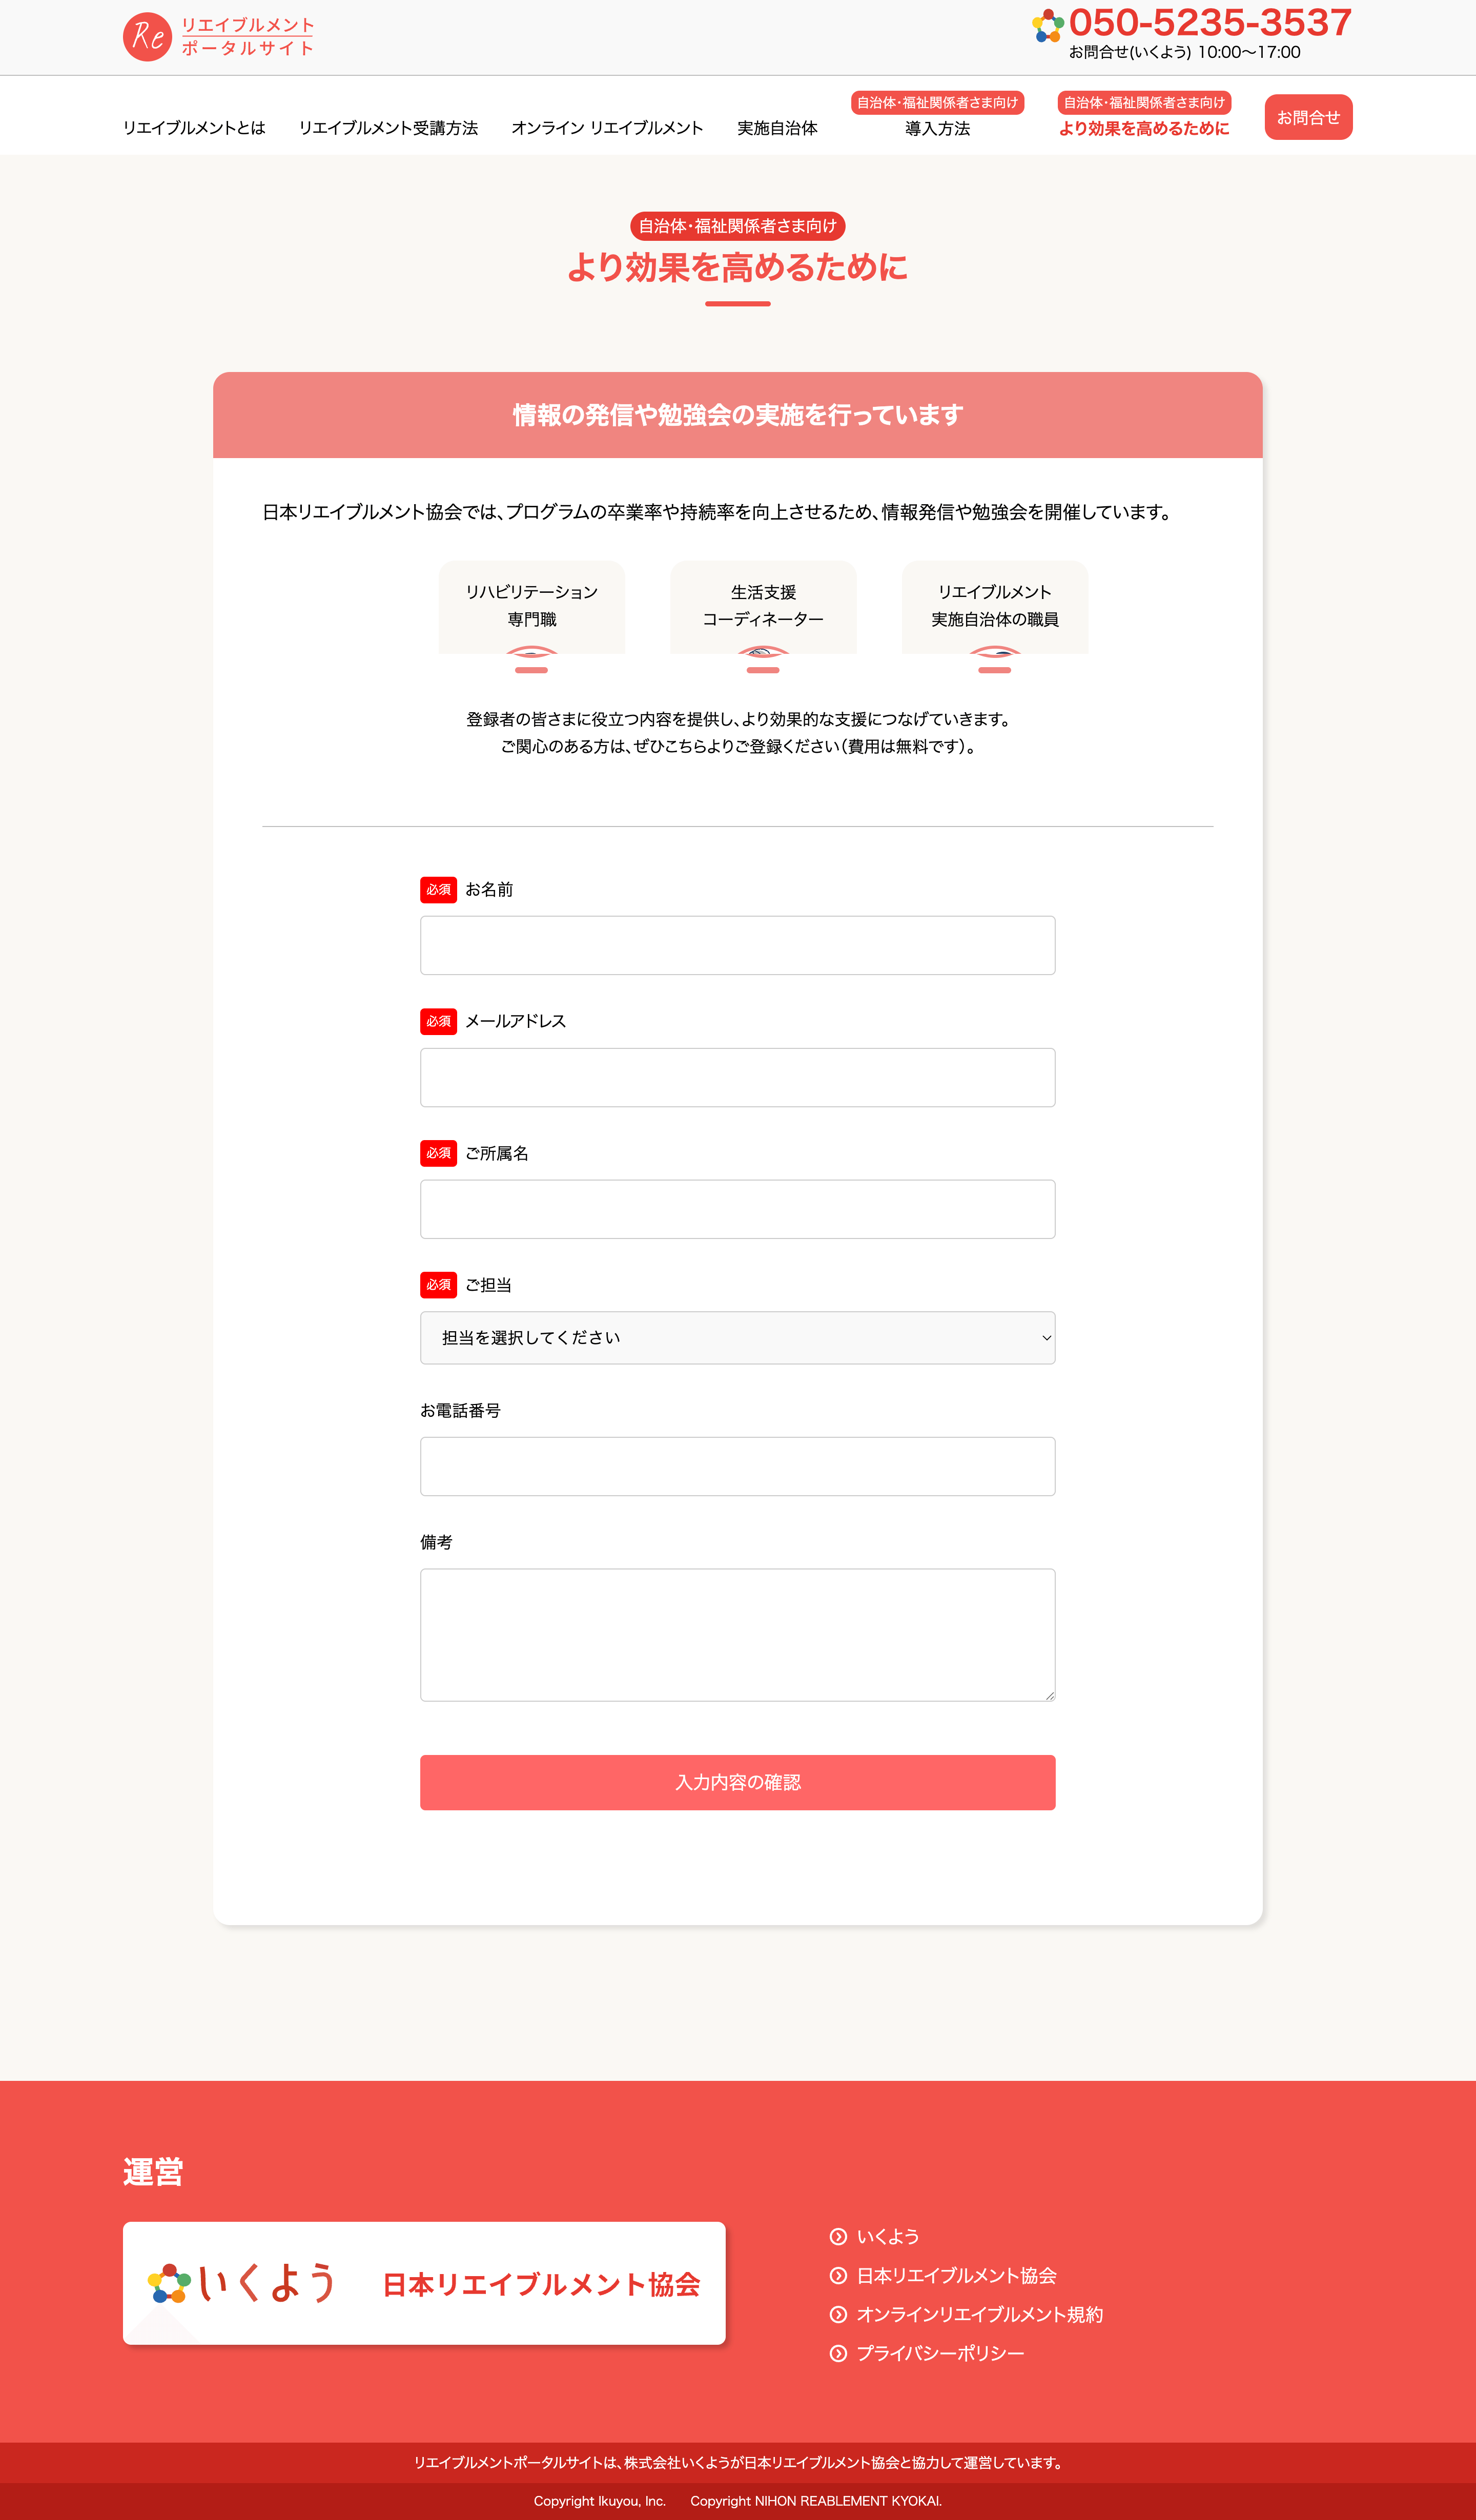This screenshot has width=1476, height=2520.
Task: Click into the メールアドレス input field
Action: (x=737, y=1077)
